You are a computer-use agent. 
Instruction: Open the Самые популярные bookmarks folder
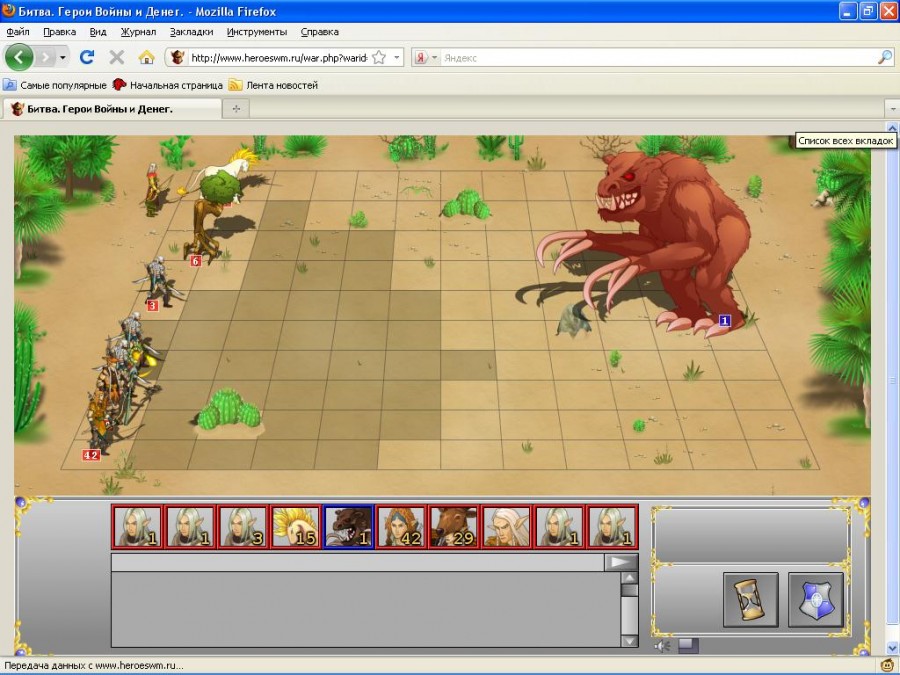(55, 85)
